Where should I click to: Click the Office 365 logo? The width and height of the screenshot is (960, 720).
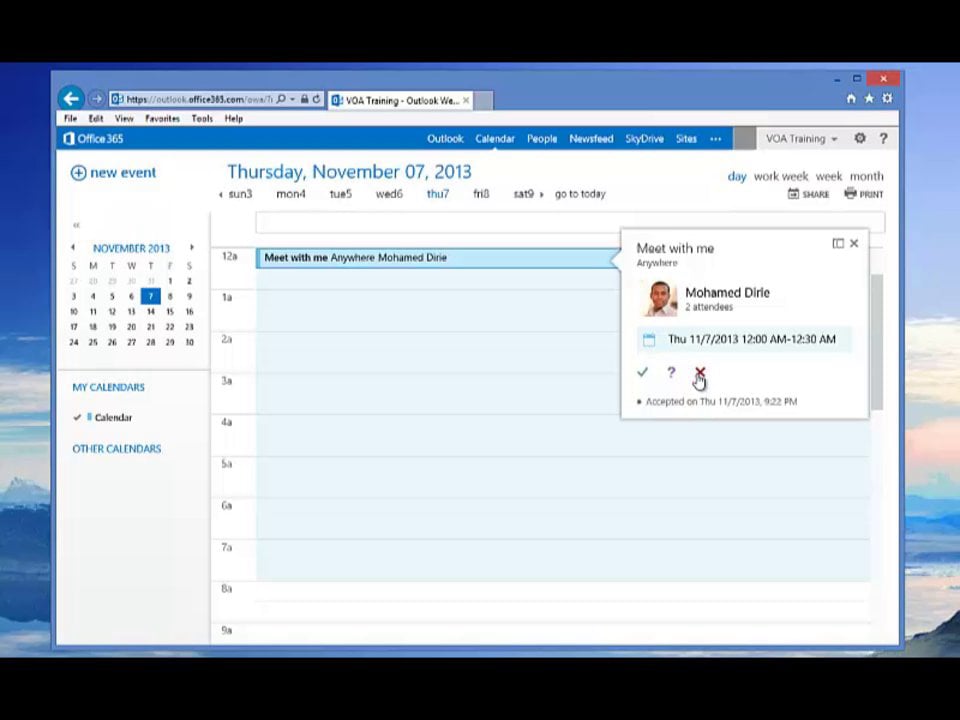point(93,139)
